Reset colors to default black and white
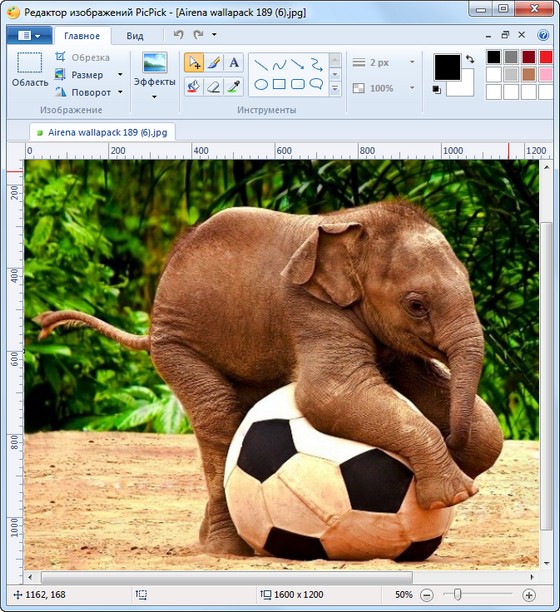Viewport: 560px width, 612px height. pos(437,90)
